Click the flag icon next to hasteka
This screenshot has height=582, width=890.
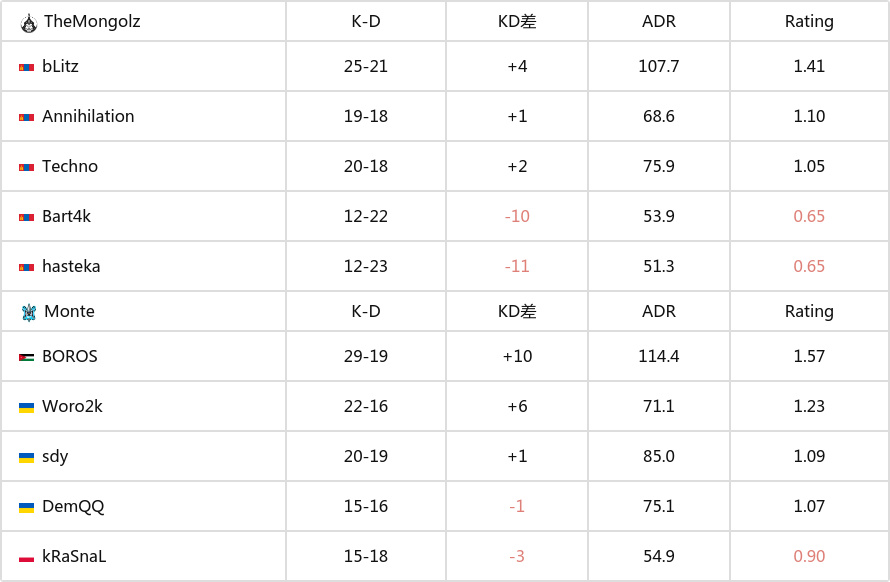click(26, 267)
